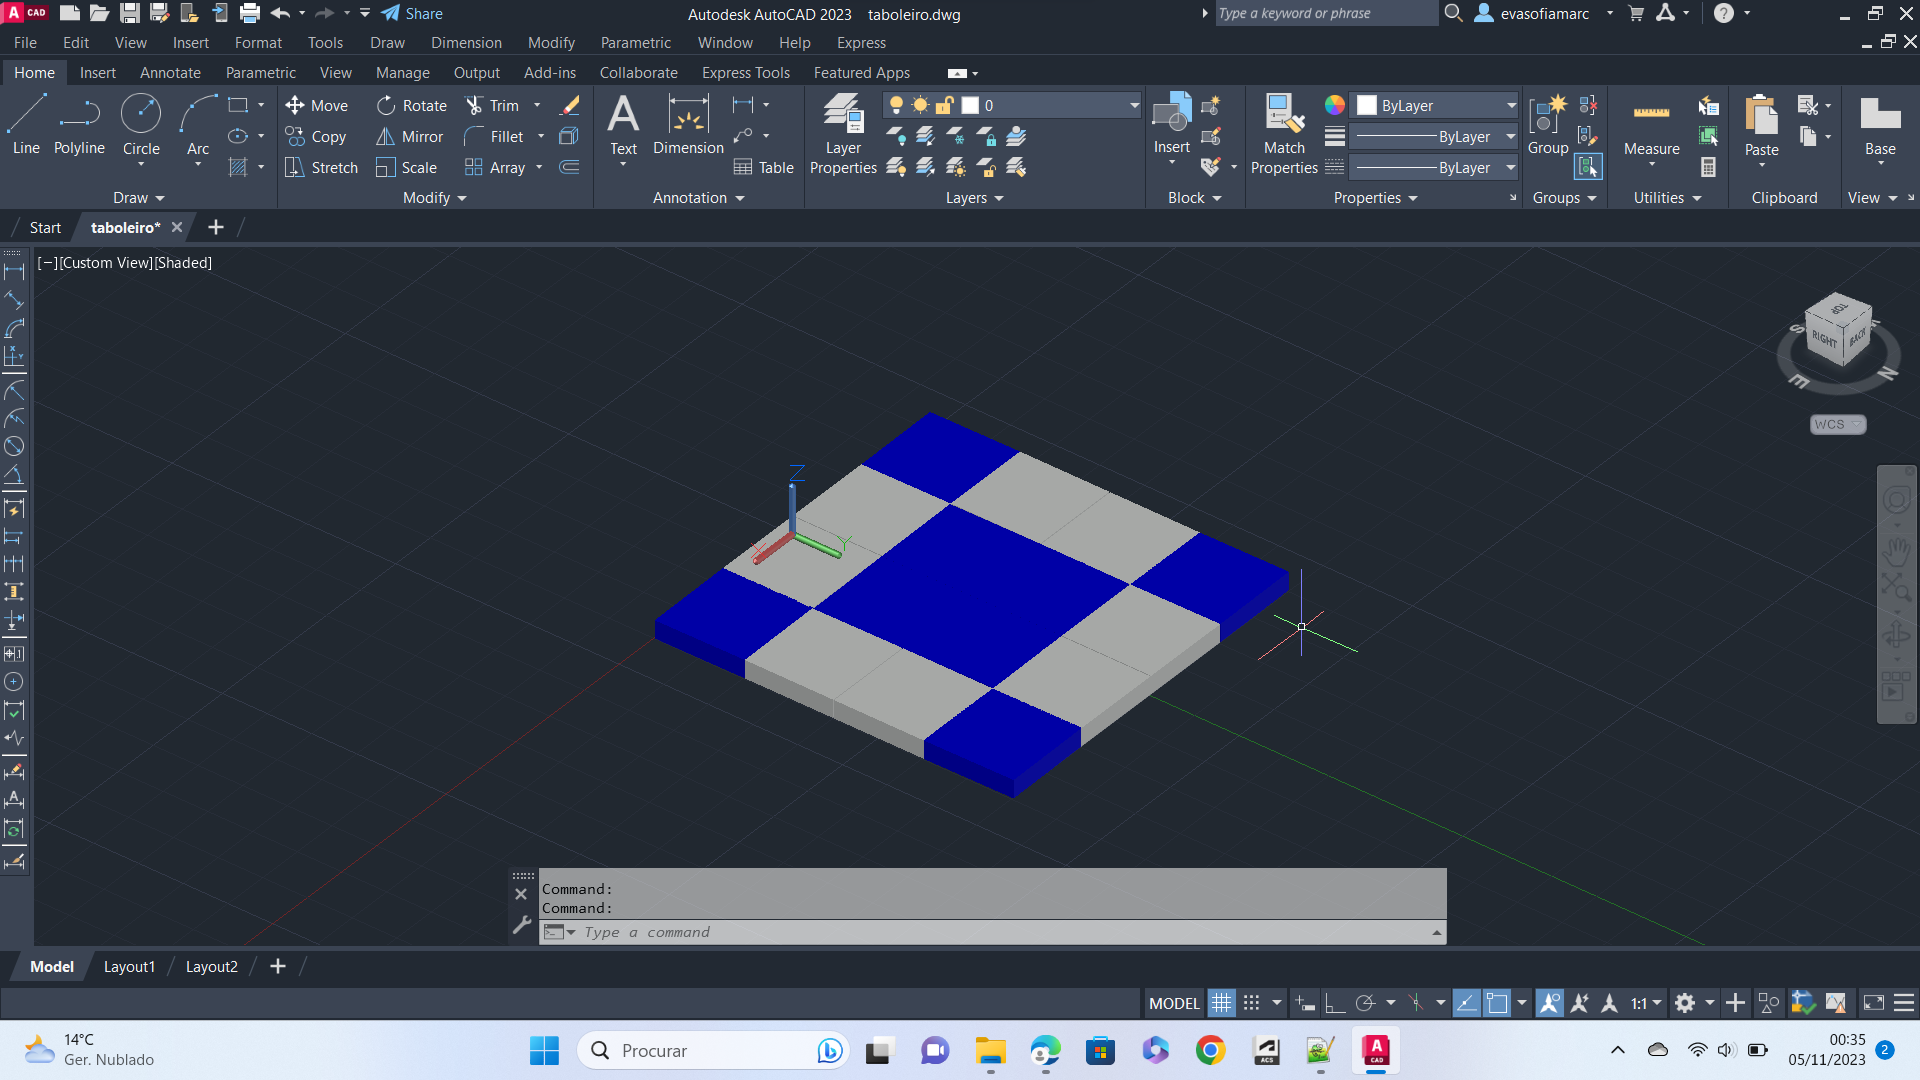The width and height of the screenshot is (1920, 1080).
Task: Activate the Mirror command
Action: click(x=409, y=136)
